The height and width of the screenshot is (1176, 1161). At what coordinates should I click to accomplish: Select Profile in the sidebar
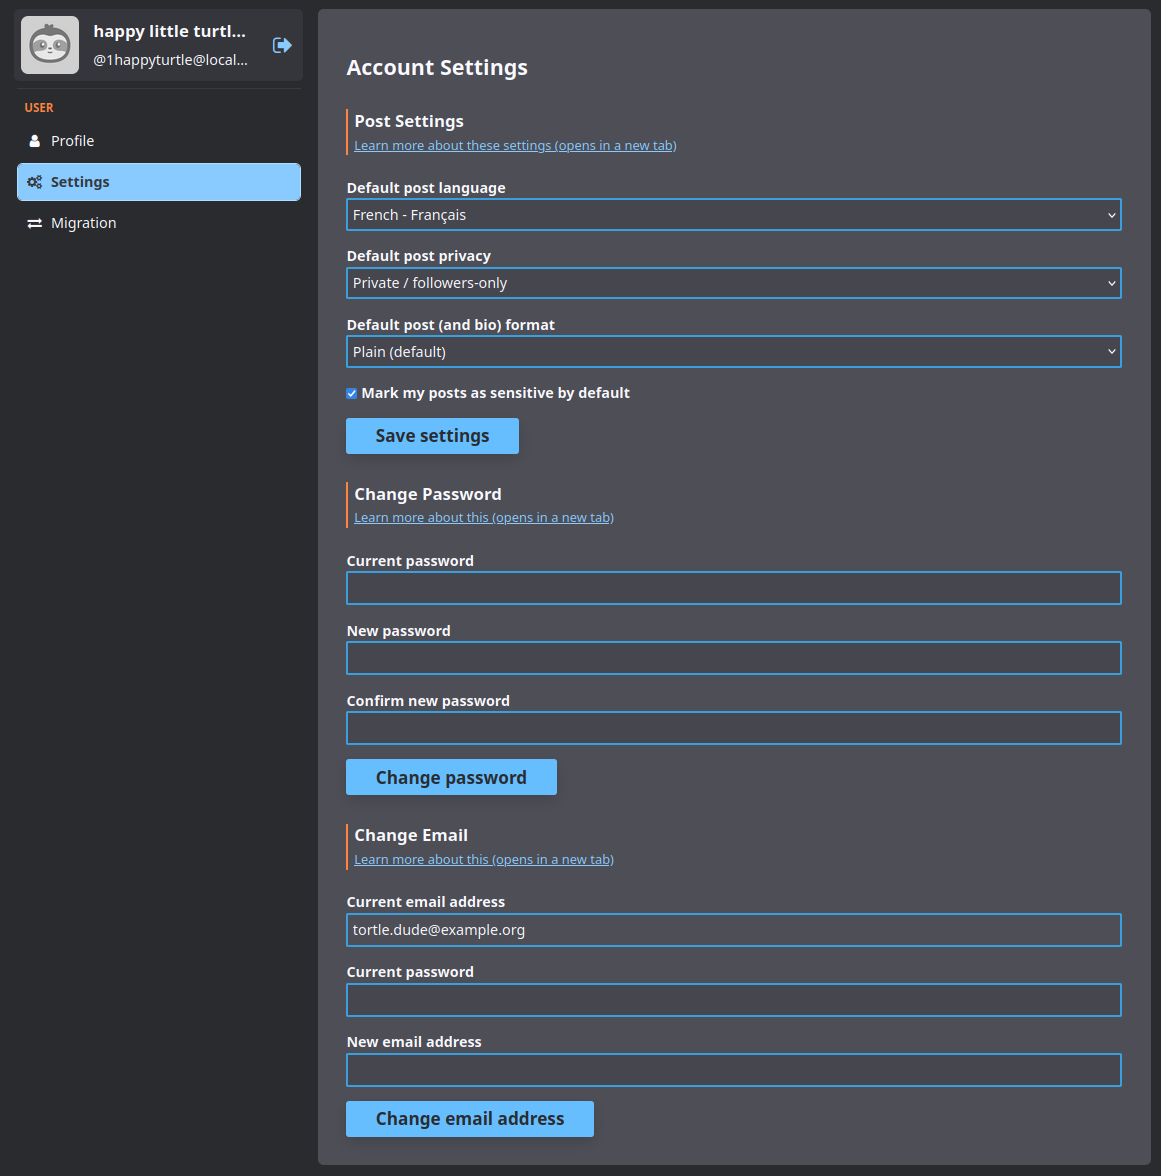point(72,141)
